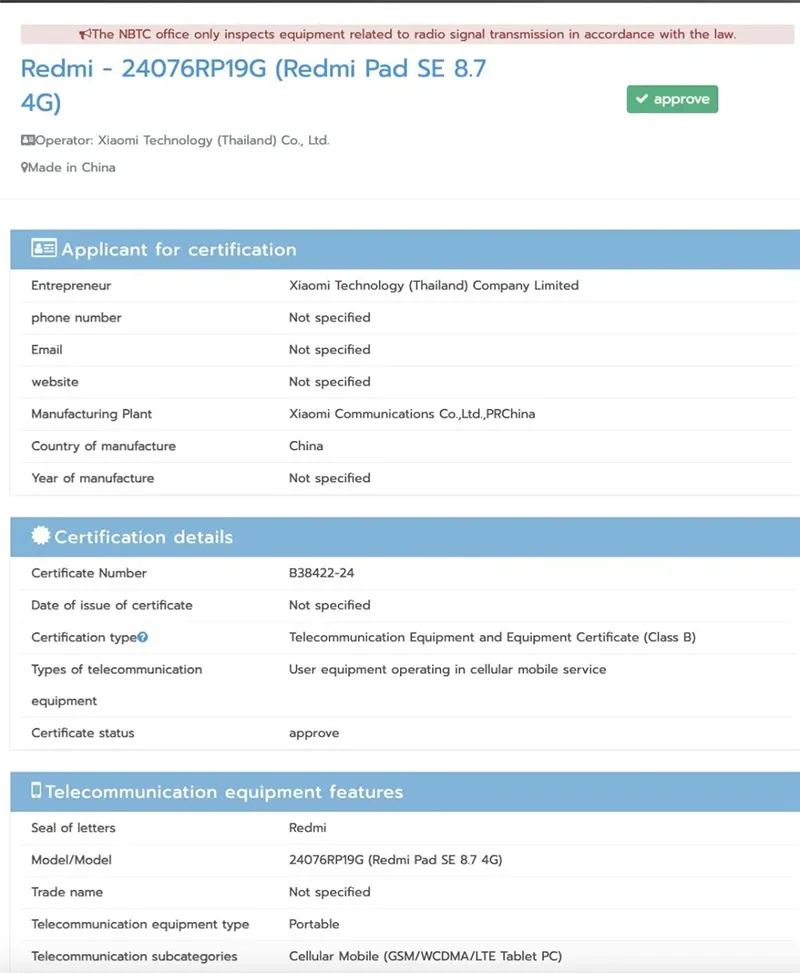800x973 pixels.
Task: Click the phone number label
Action: tap(76, 318)
